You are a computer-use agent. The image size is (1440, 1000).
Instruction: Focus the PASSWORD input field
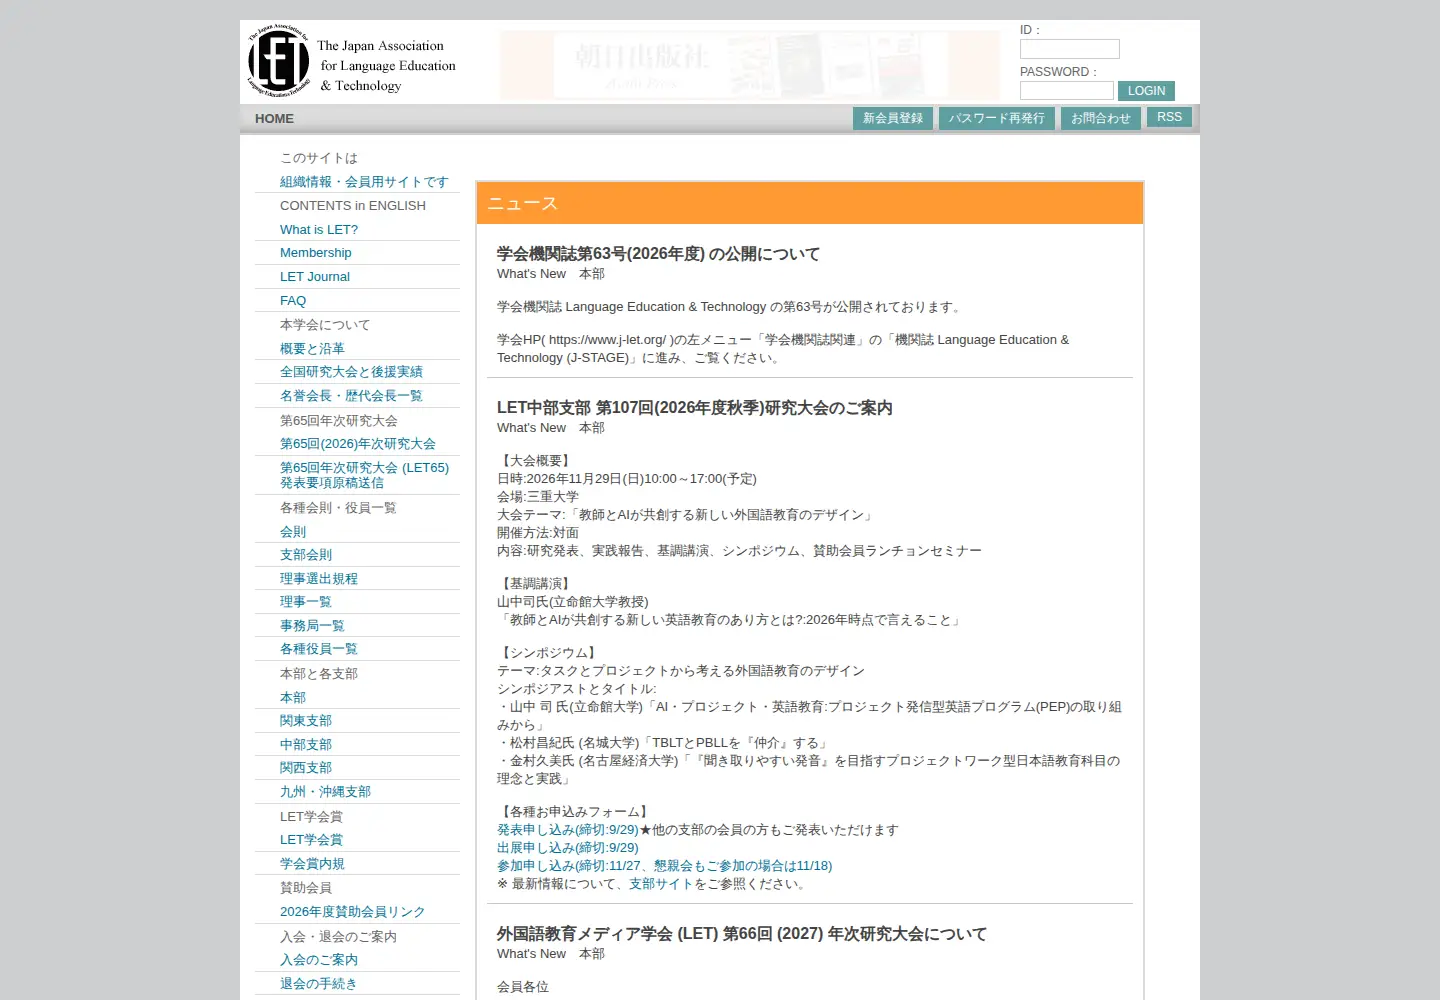1066,91
